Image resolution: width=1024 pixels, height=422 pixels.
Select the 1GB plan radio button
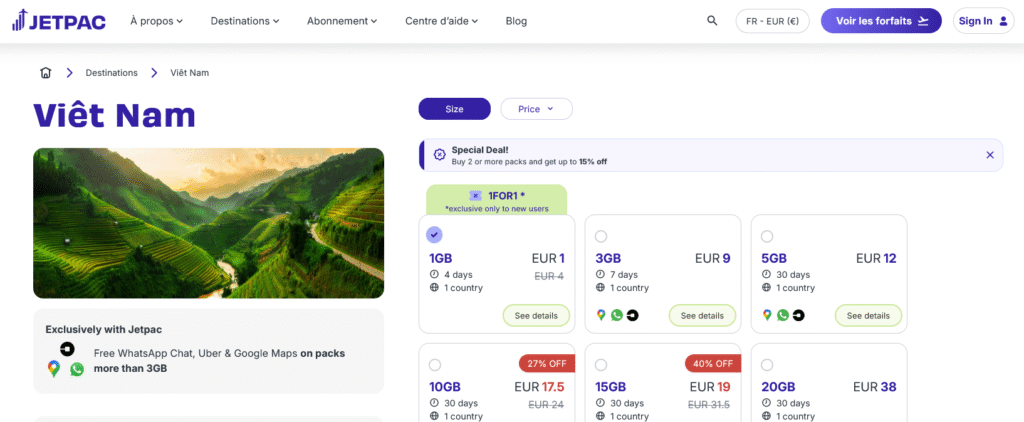[x=434, y=235]
